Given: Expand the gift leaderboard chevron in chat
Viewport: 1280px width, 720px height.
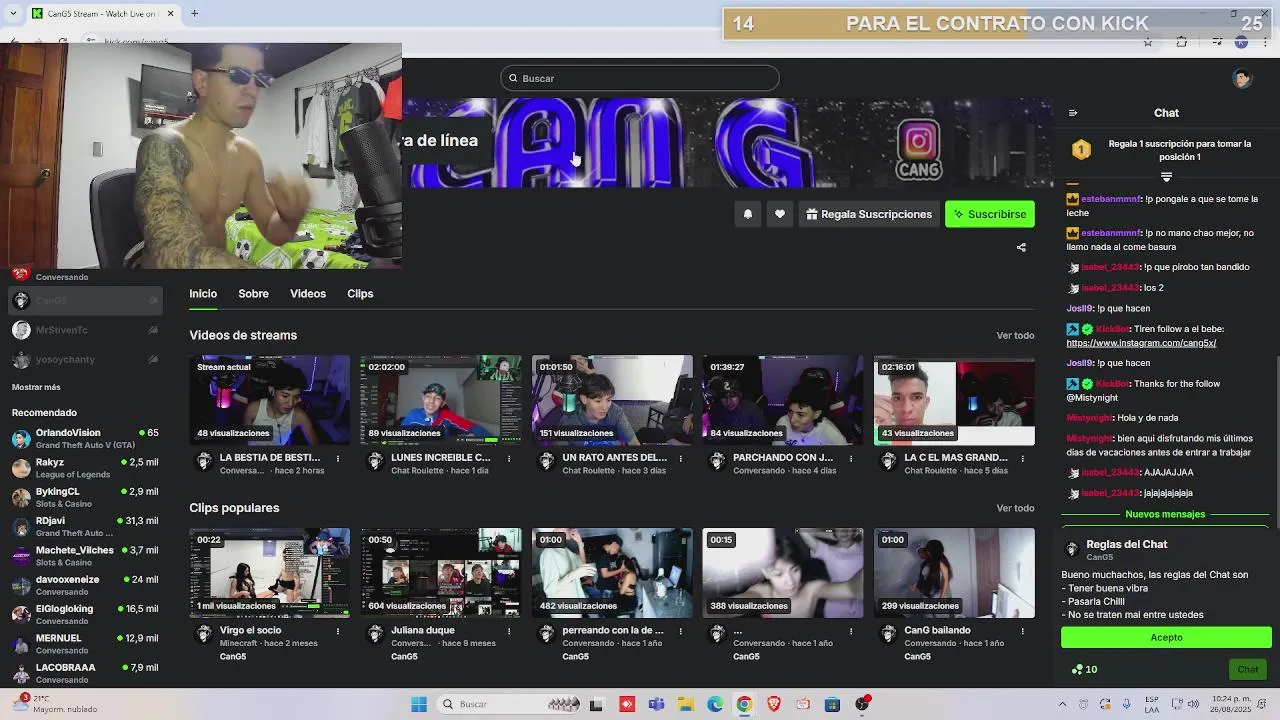Looking at the screenshot, I should 1166,177.
